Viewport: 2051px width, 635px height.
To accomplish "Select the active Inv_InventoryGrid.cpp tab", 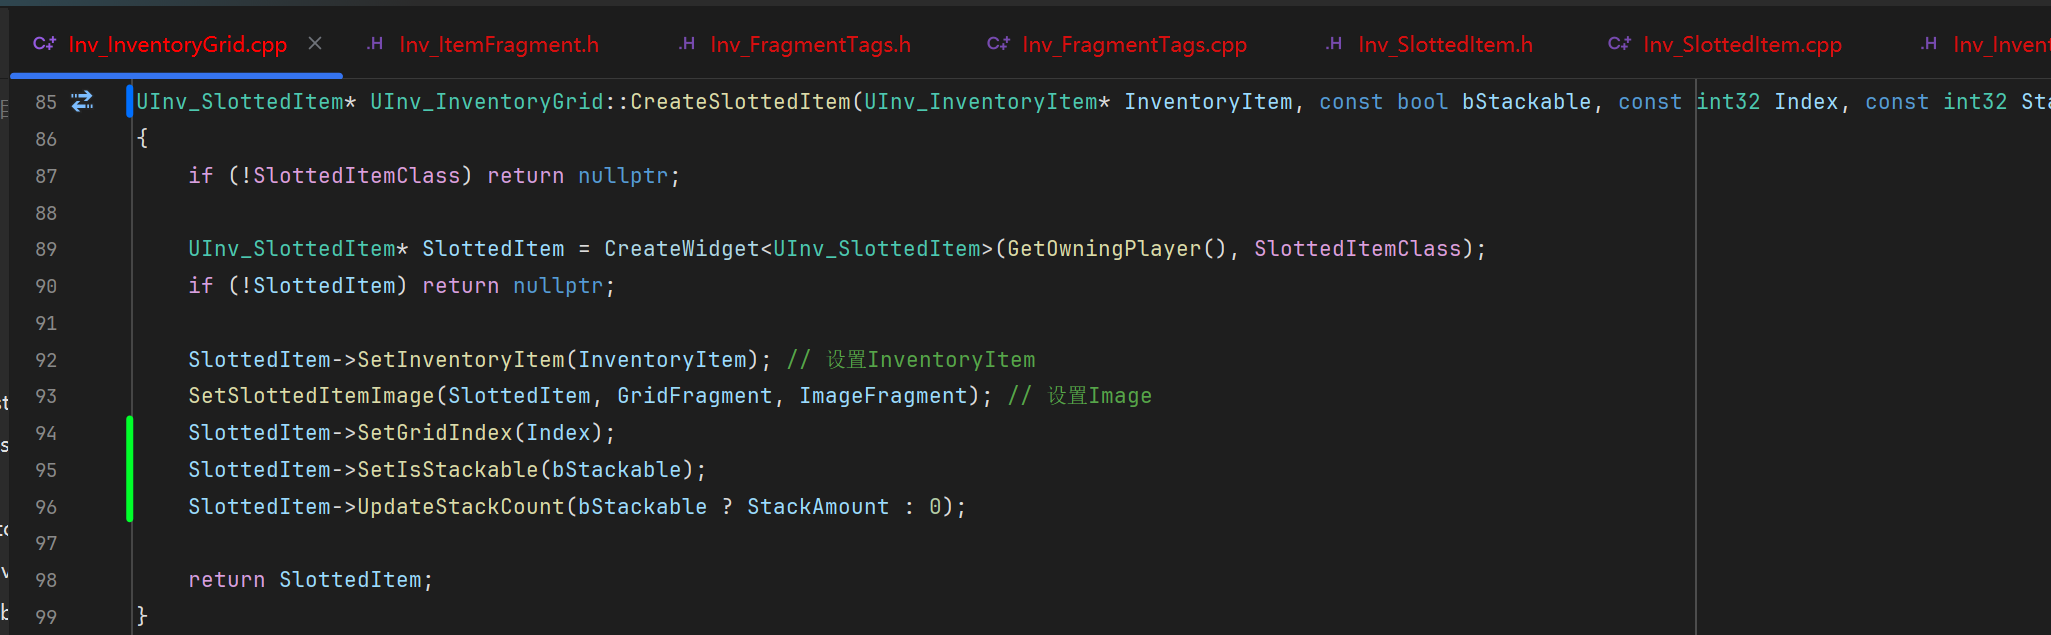I will coord(177,44).
